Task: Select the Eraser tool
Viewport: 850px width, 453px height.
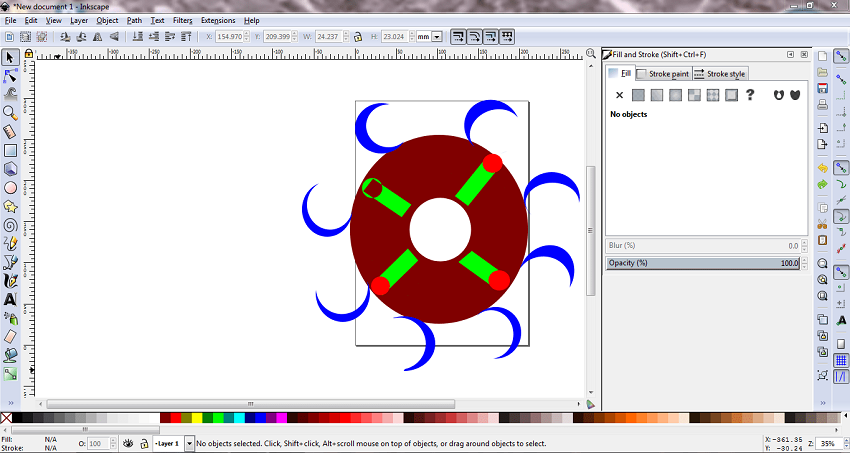Action: click(x=10, y=337)
